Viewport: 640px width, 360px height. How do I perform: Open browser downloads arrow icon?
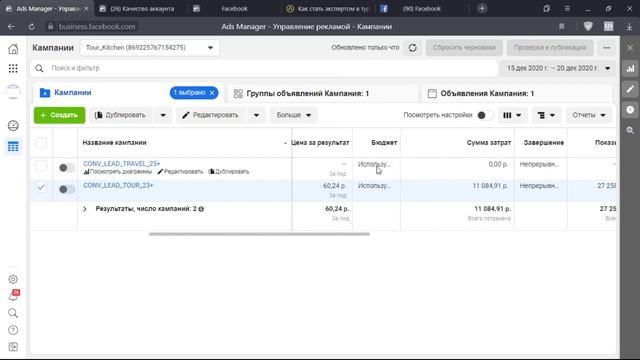(629, 27)
